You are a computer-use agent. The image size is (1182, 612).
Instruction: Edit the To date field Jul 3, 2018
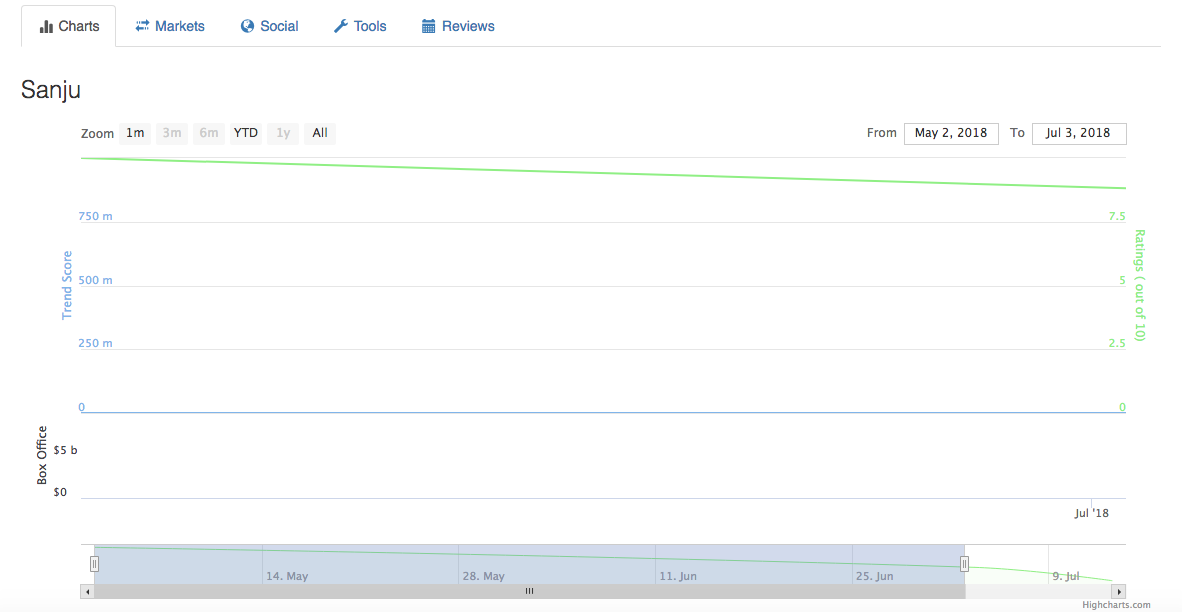point(1079,133)
